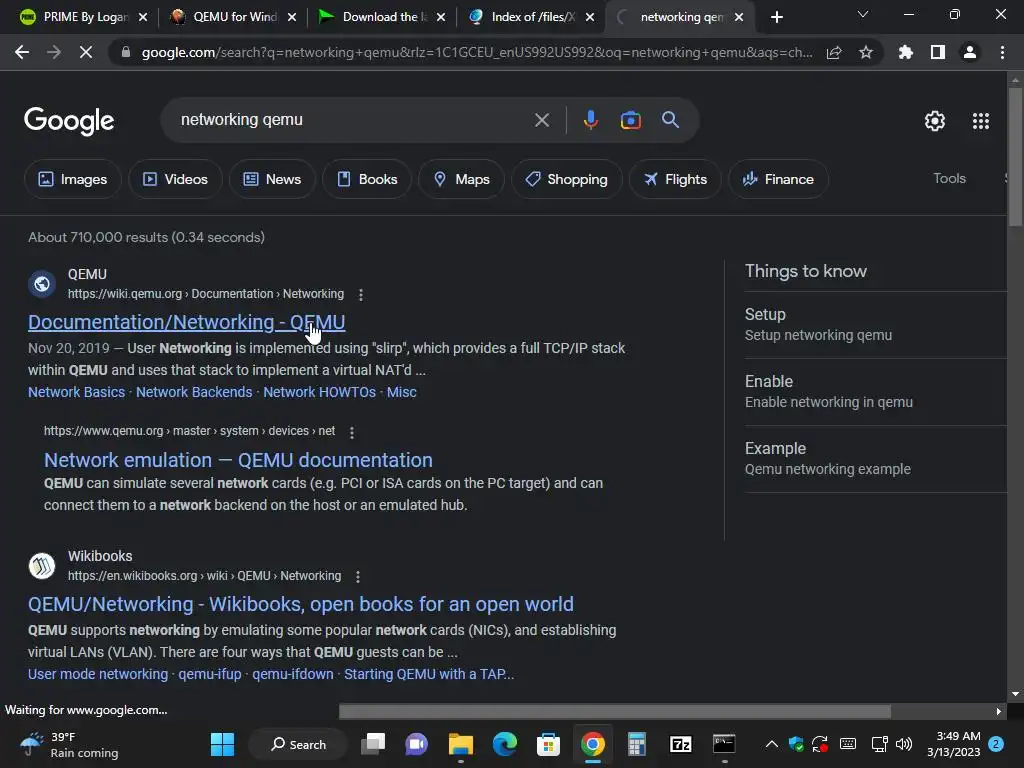1024x768 pixels.
Task: Expand Setup networking qemu item
Action: coord(875,325)
